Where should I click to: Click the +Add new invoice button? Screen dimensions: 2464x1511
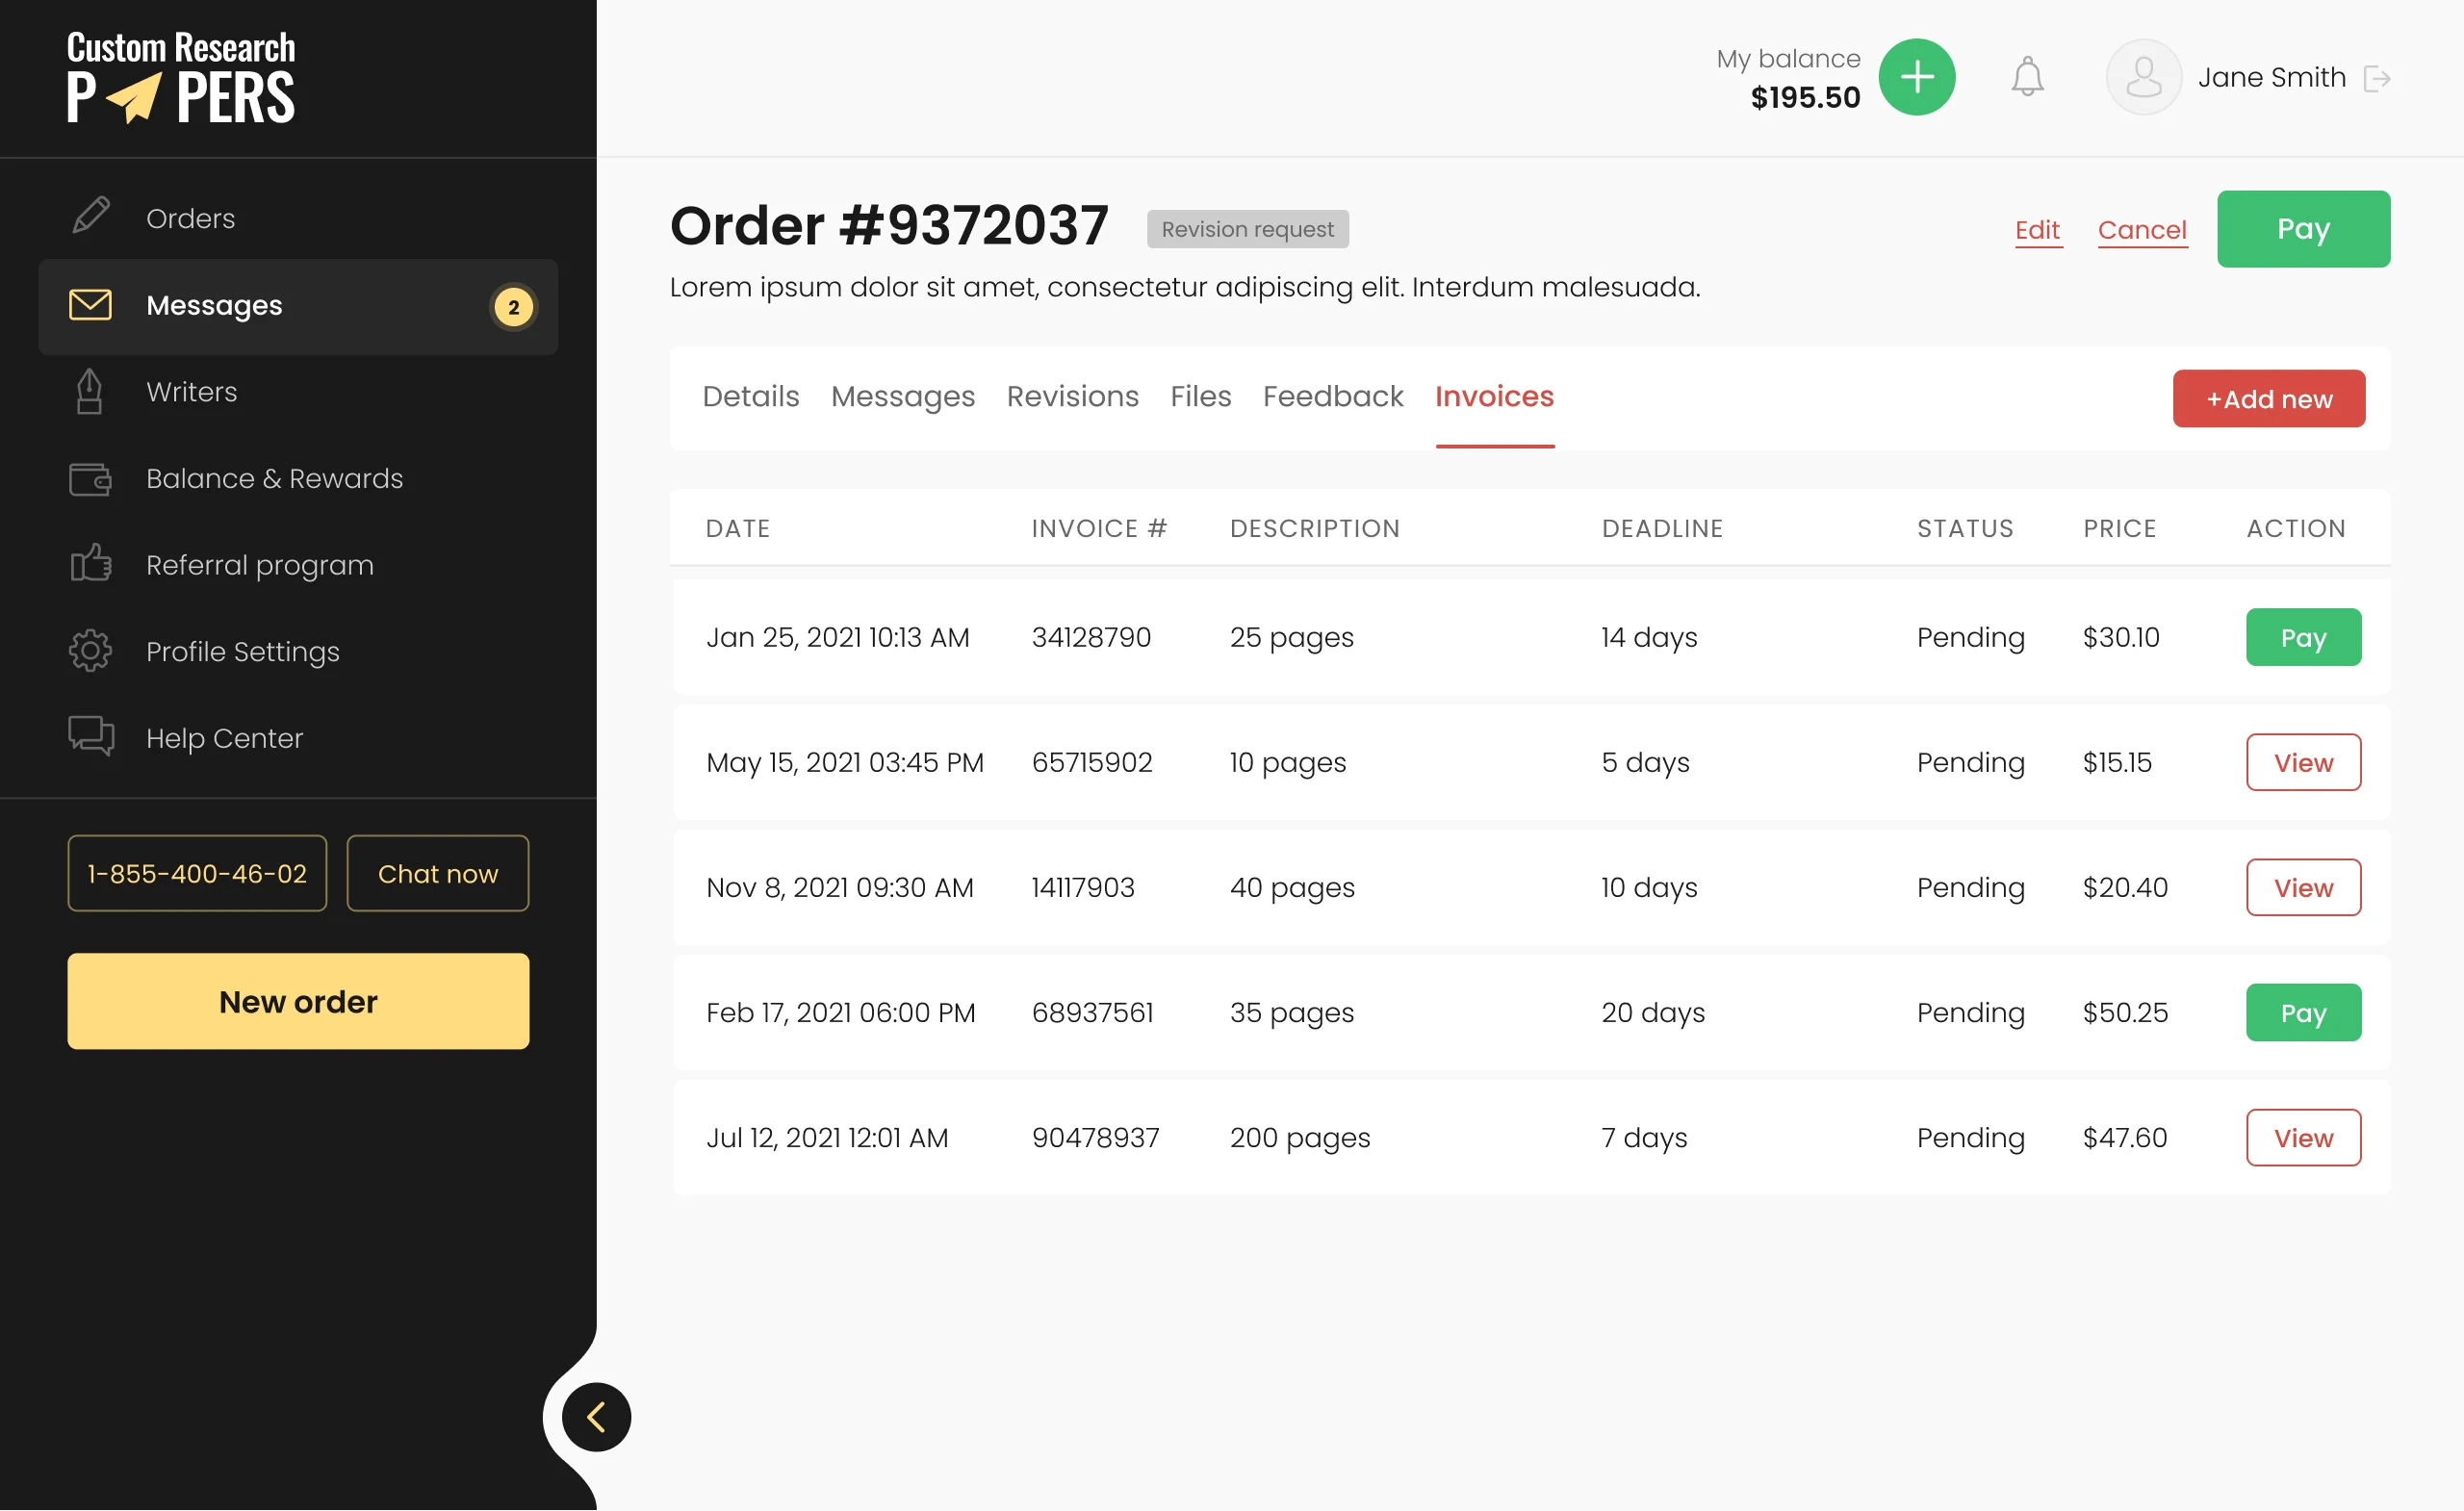click(2268, 399)
